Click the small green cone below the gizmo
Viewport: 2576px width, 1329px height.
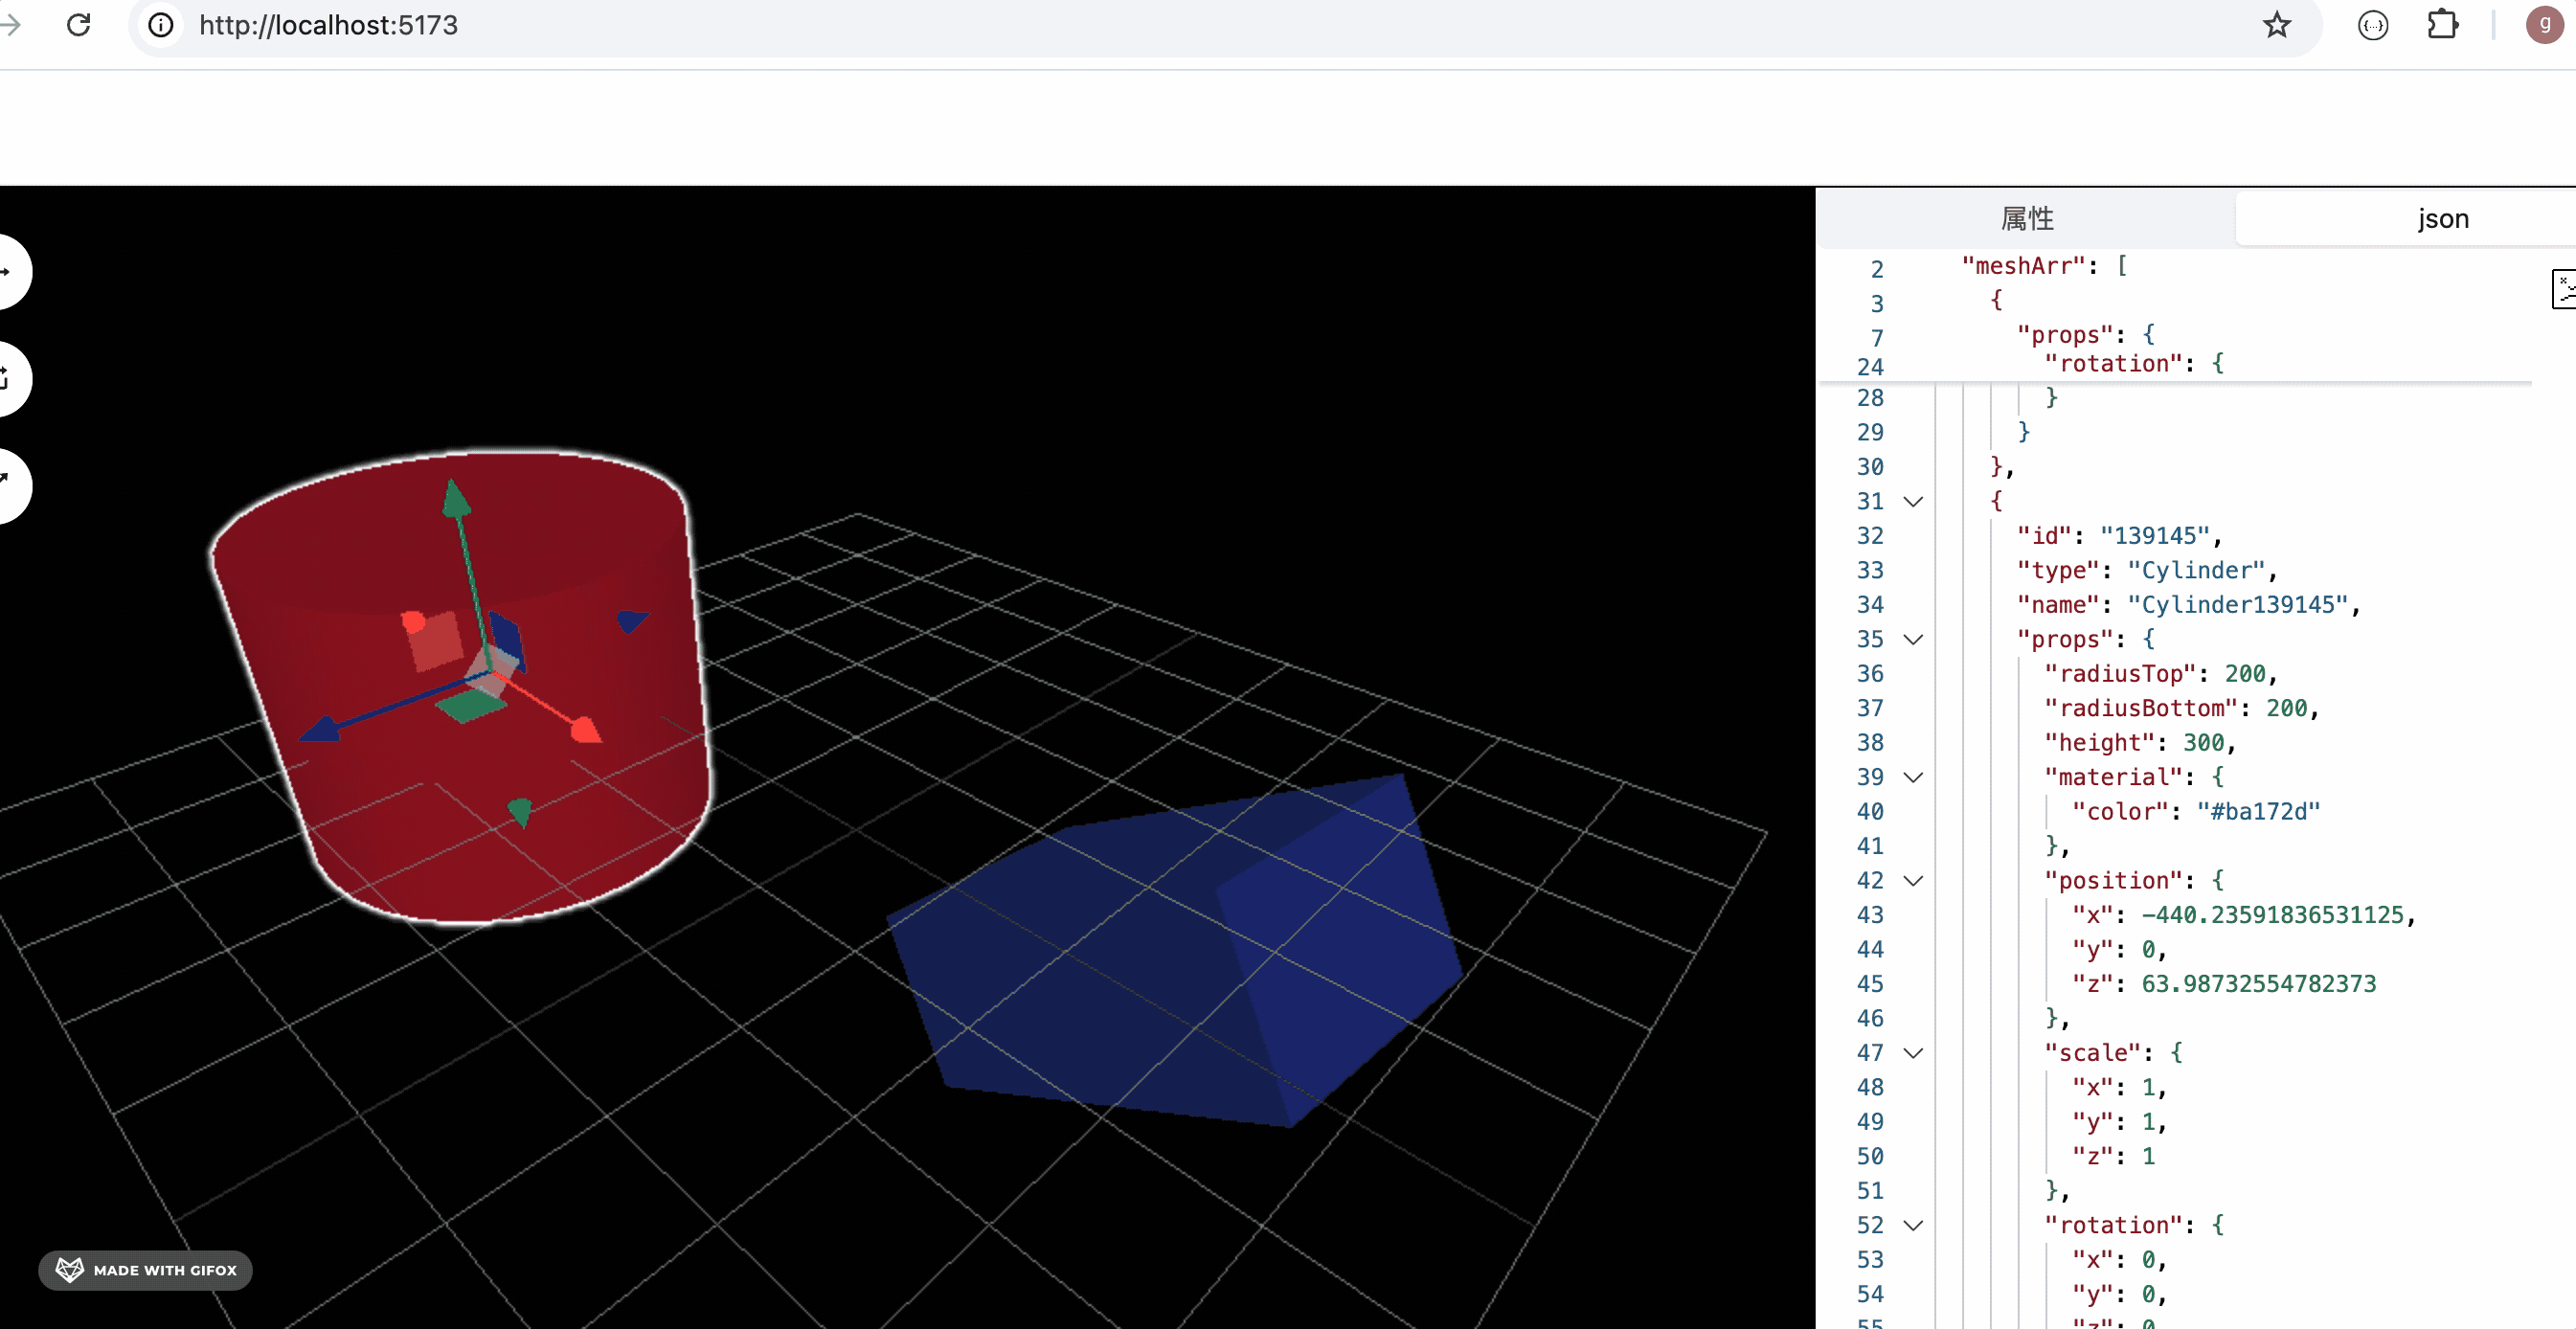coord(520,811)
